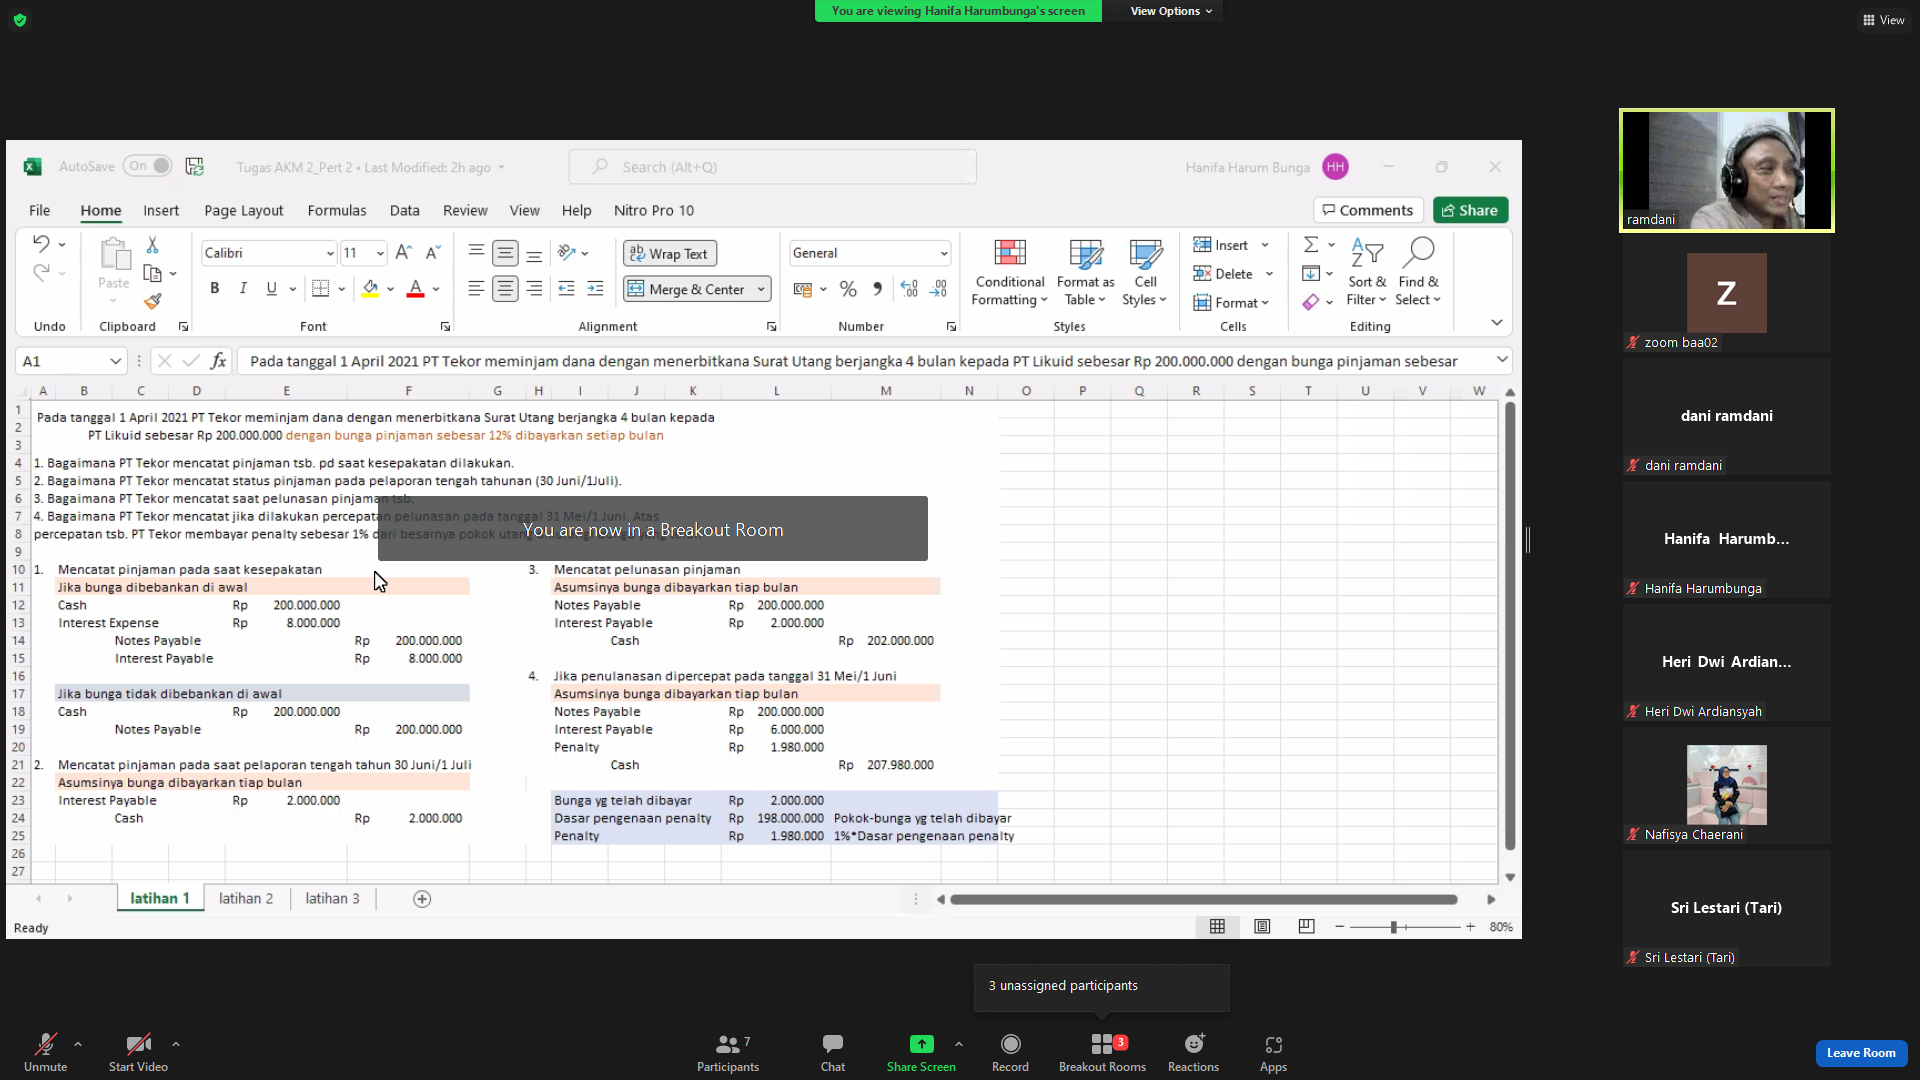The width and height of the screenshot is (1920, 1080).
Task: Open the number format General dropdown
Action: (x=943, y=253)
